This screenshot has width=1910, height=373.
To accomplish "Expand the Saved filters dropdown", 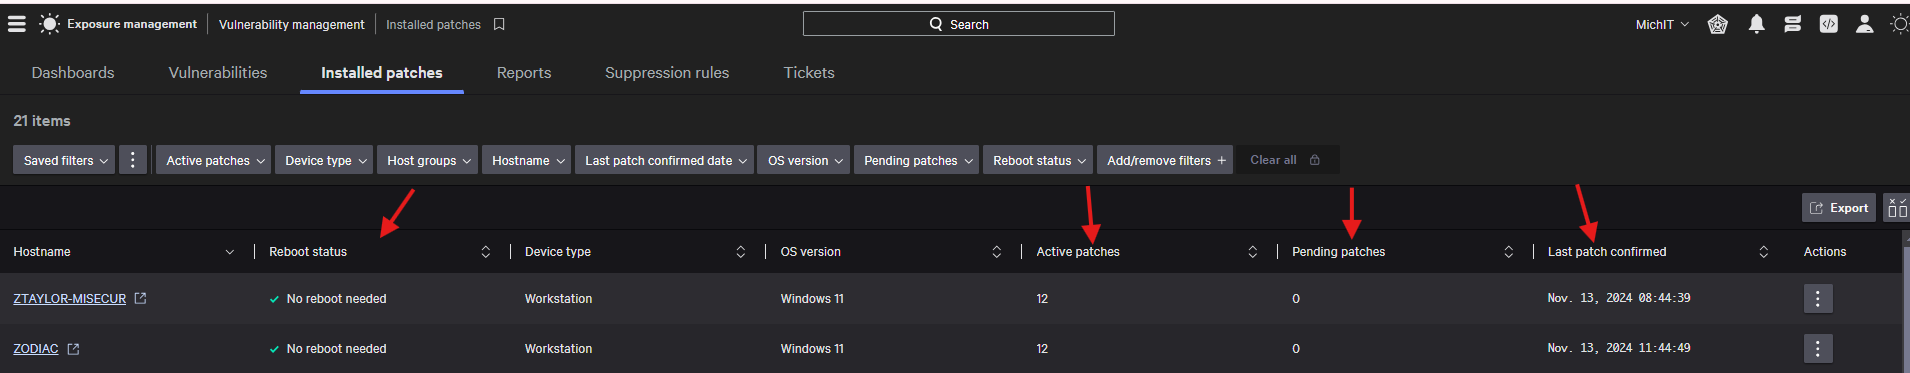I will (64, 160).
